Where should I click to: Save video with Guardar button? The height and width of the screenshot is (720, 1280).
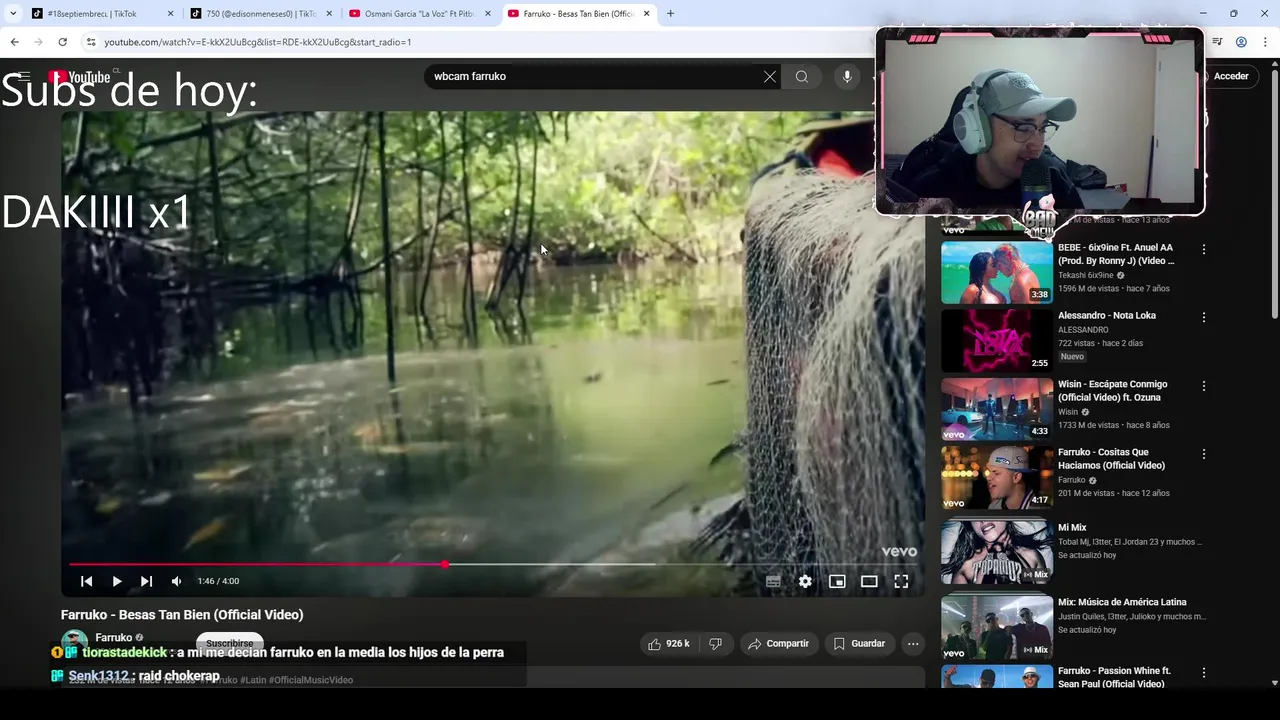[x=859, y=644]
